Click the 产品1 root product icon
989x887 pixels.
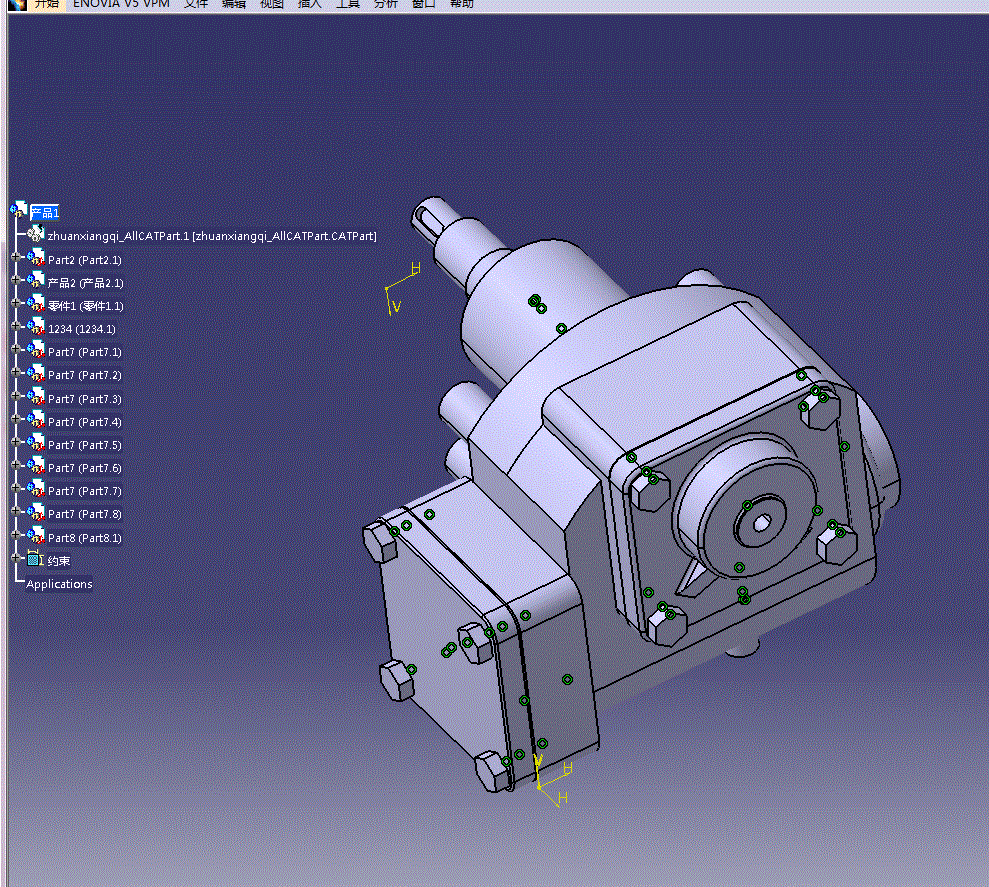19,210
